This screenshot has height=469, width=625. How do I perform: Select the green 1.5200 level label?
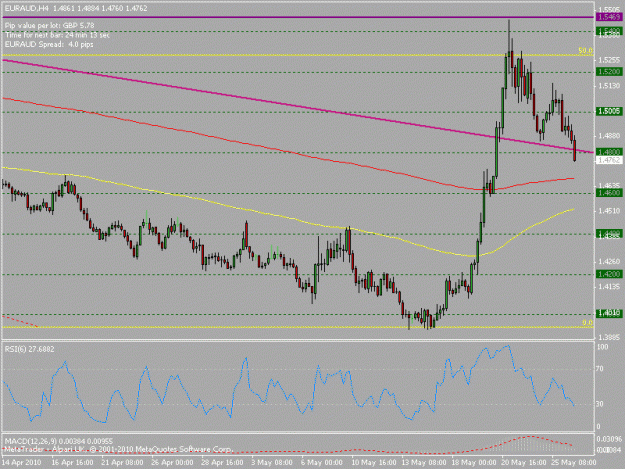[x=609, y=71]
